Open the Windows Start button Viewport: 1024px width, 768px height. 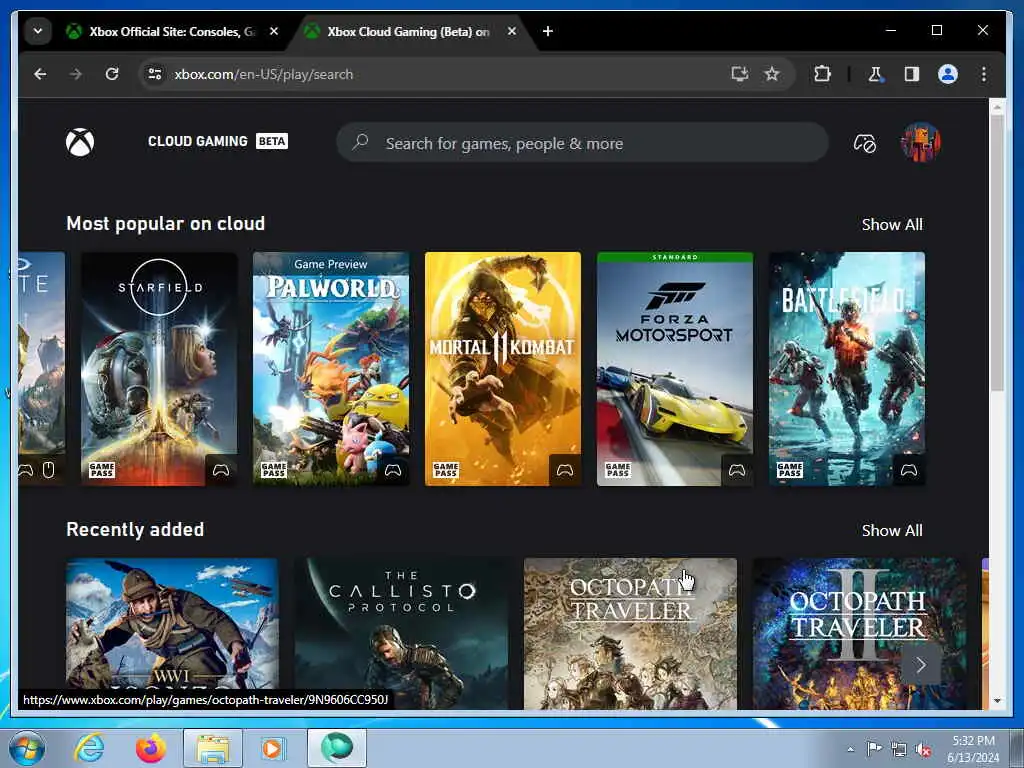click(27, 748)
